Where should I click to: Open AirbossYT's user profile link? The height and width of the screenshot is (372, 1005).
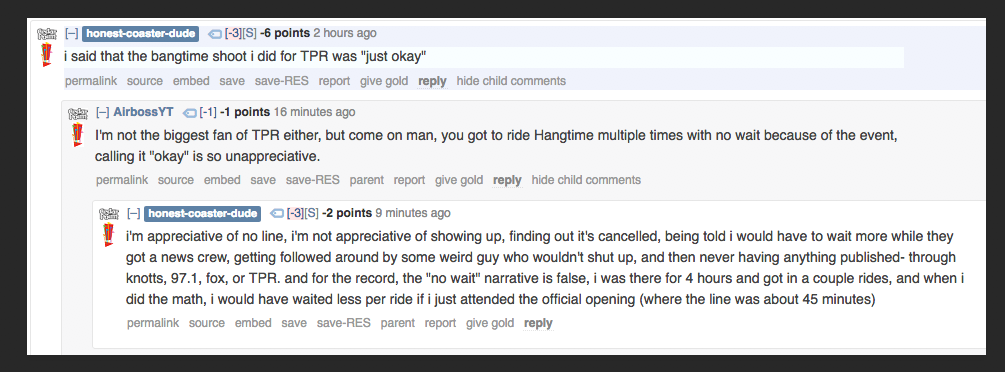pyautogui.click(x=144, y=112)
